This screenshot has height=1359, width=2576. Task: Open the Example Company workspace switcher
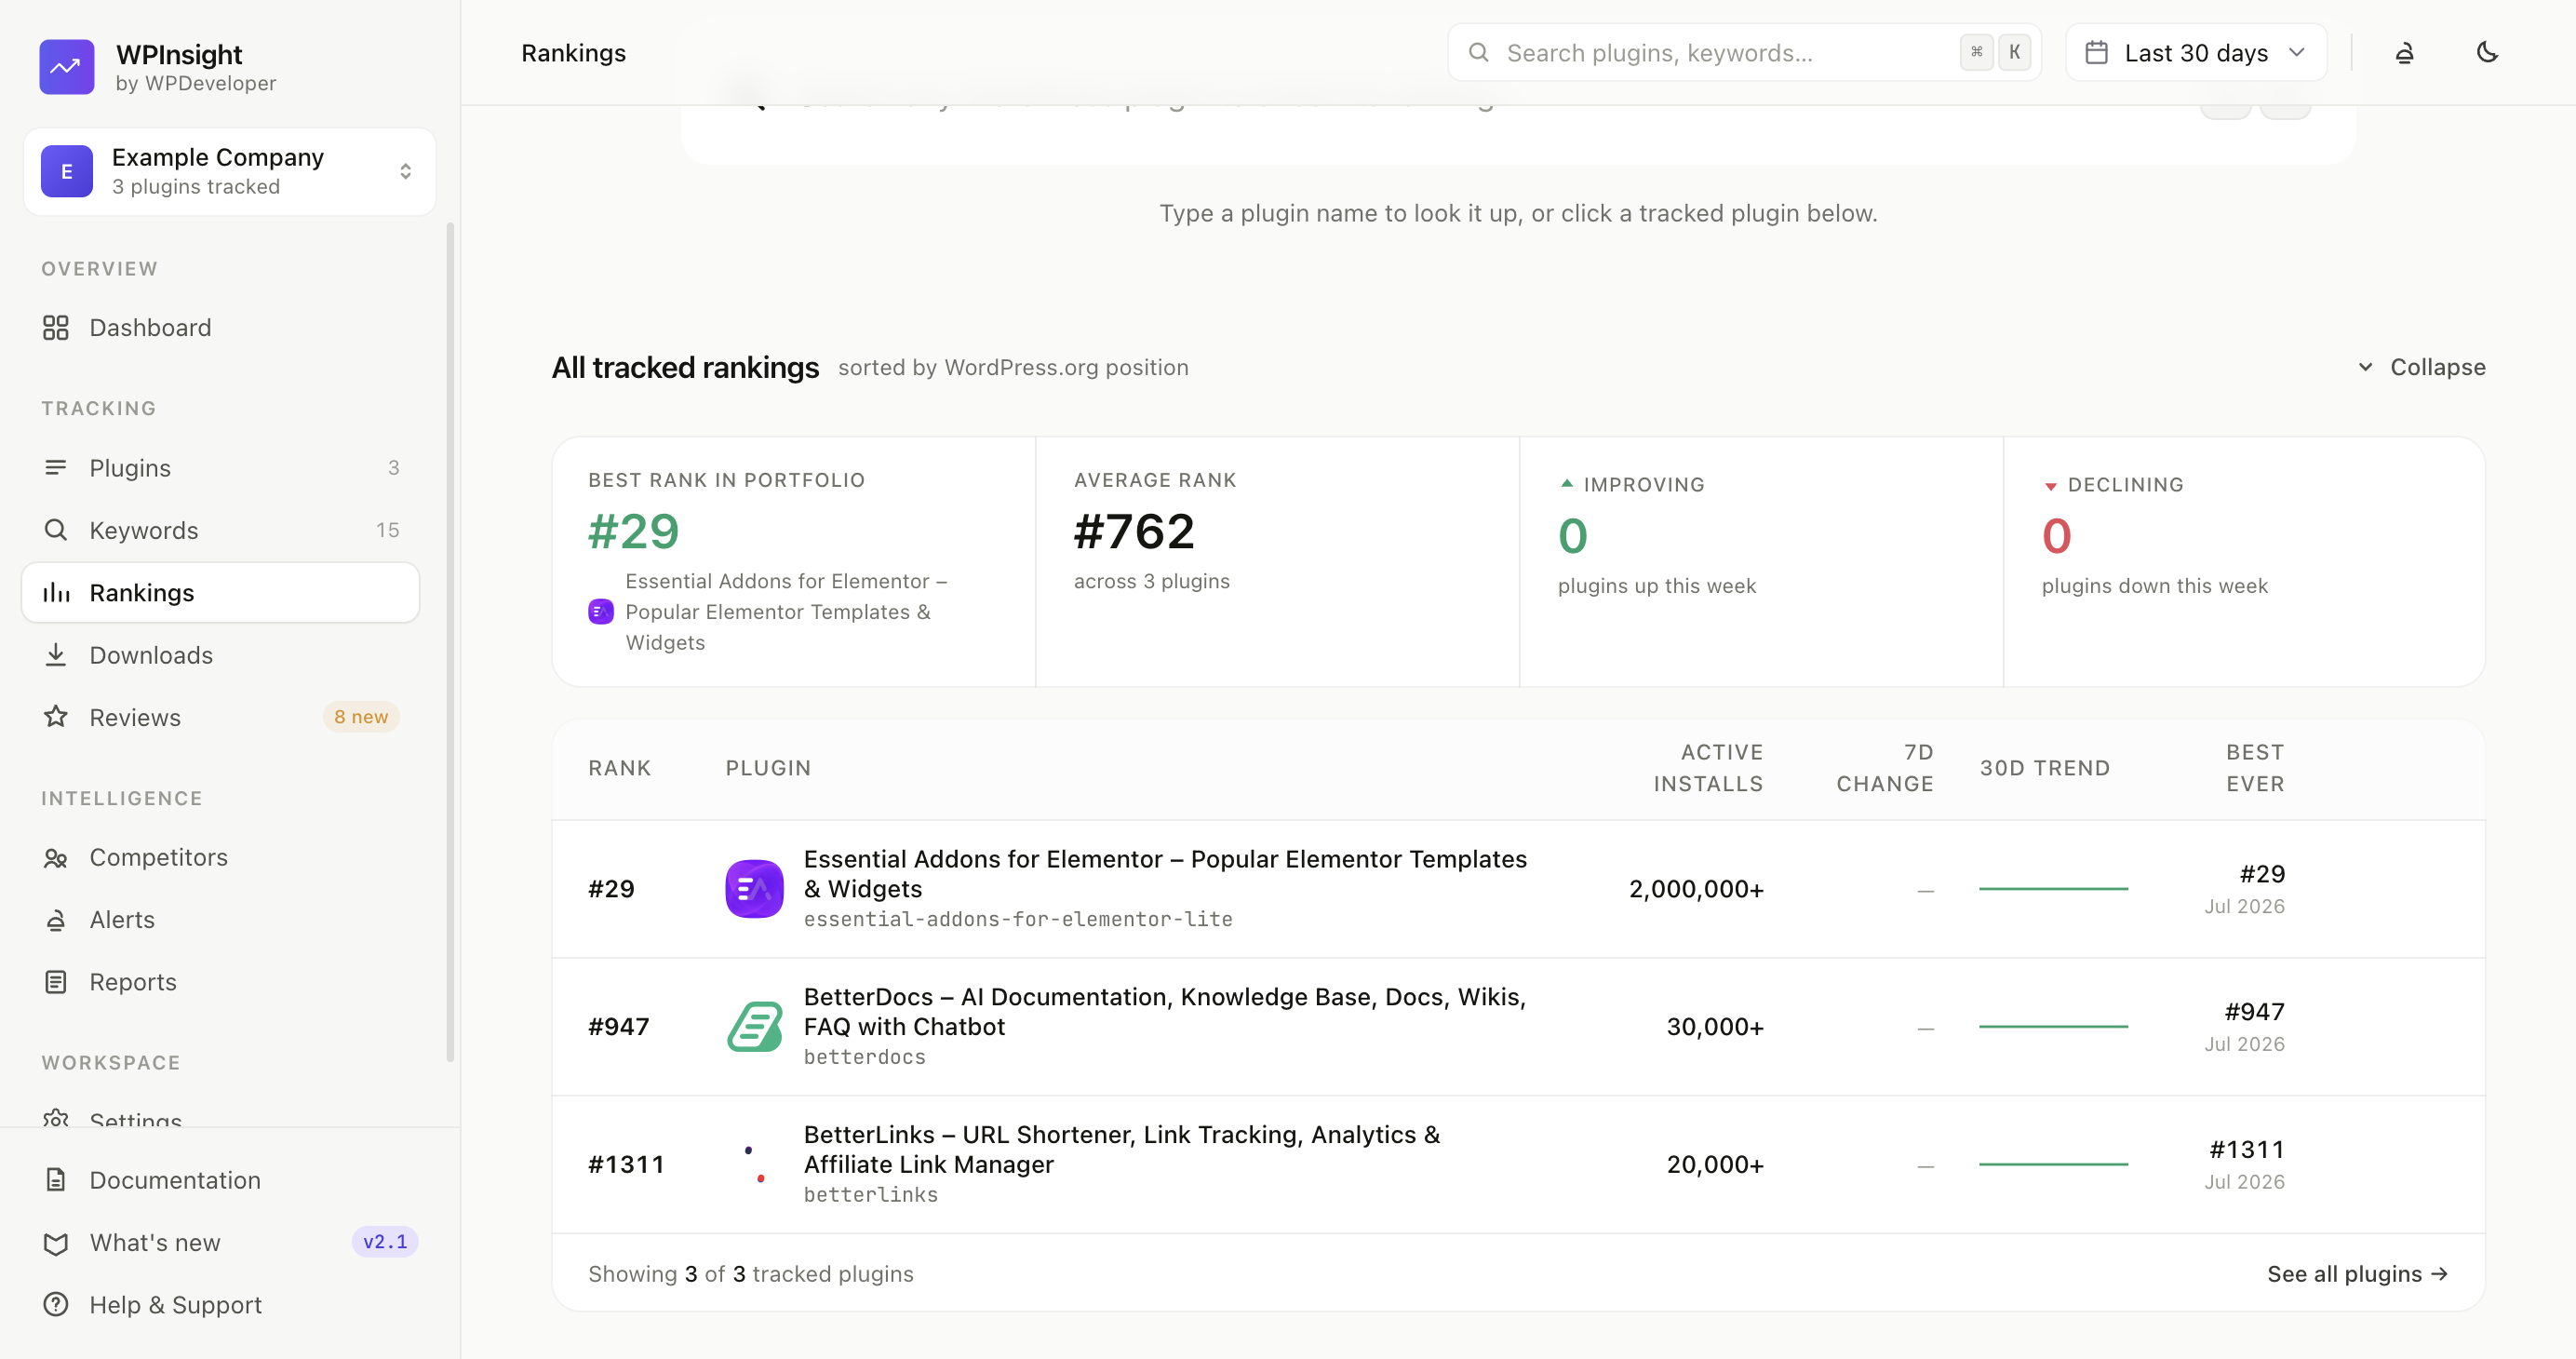(229, 171)
